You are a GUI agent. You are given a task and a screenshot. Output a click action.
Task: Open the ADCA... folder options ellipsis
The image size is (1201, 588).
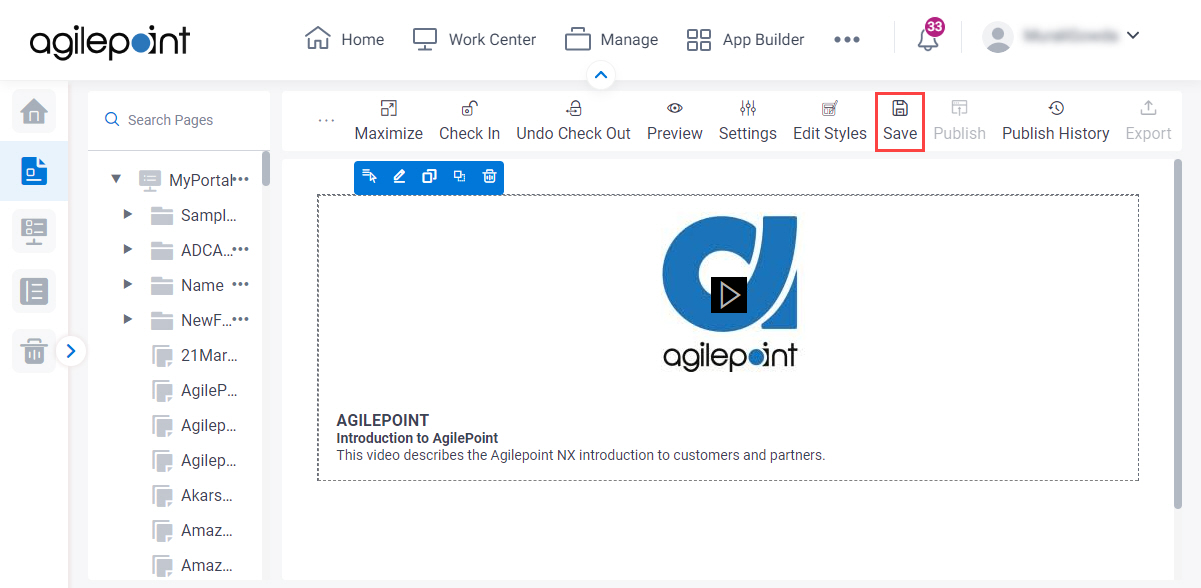pos(241,249)
